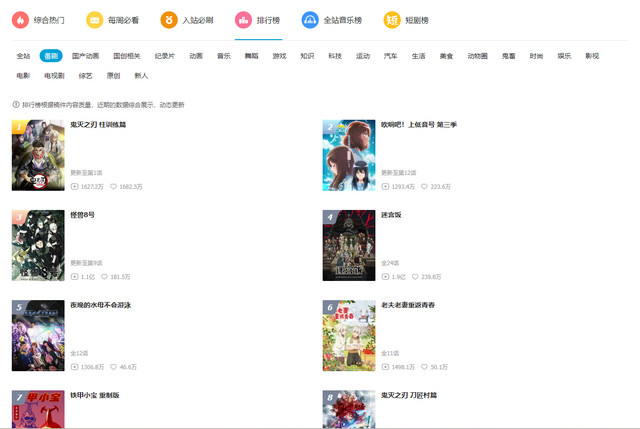Open the 鬼灭之刃 柱训练篇 poster thumbnail
This screenshot has height=429, width=640.
(38, 155)
